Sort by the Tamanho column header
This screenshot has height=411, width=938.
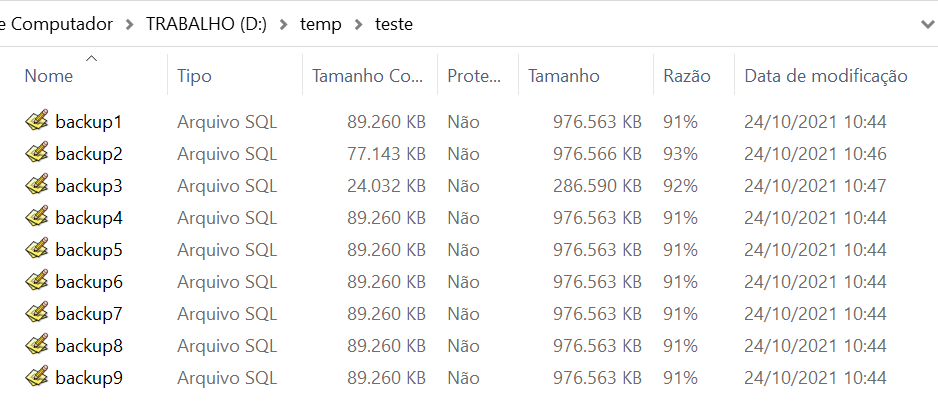[x=564, y=76]
